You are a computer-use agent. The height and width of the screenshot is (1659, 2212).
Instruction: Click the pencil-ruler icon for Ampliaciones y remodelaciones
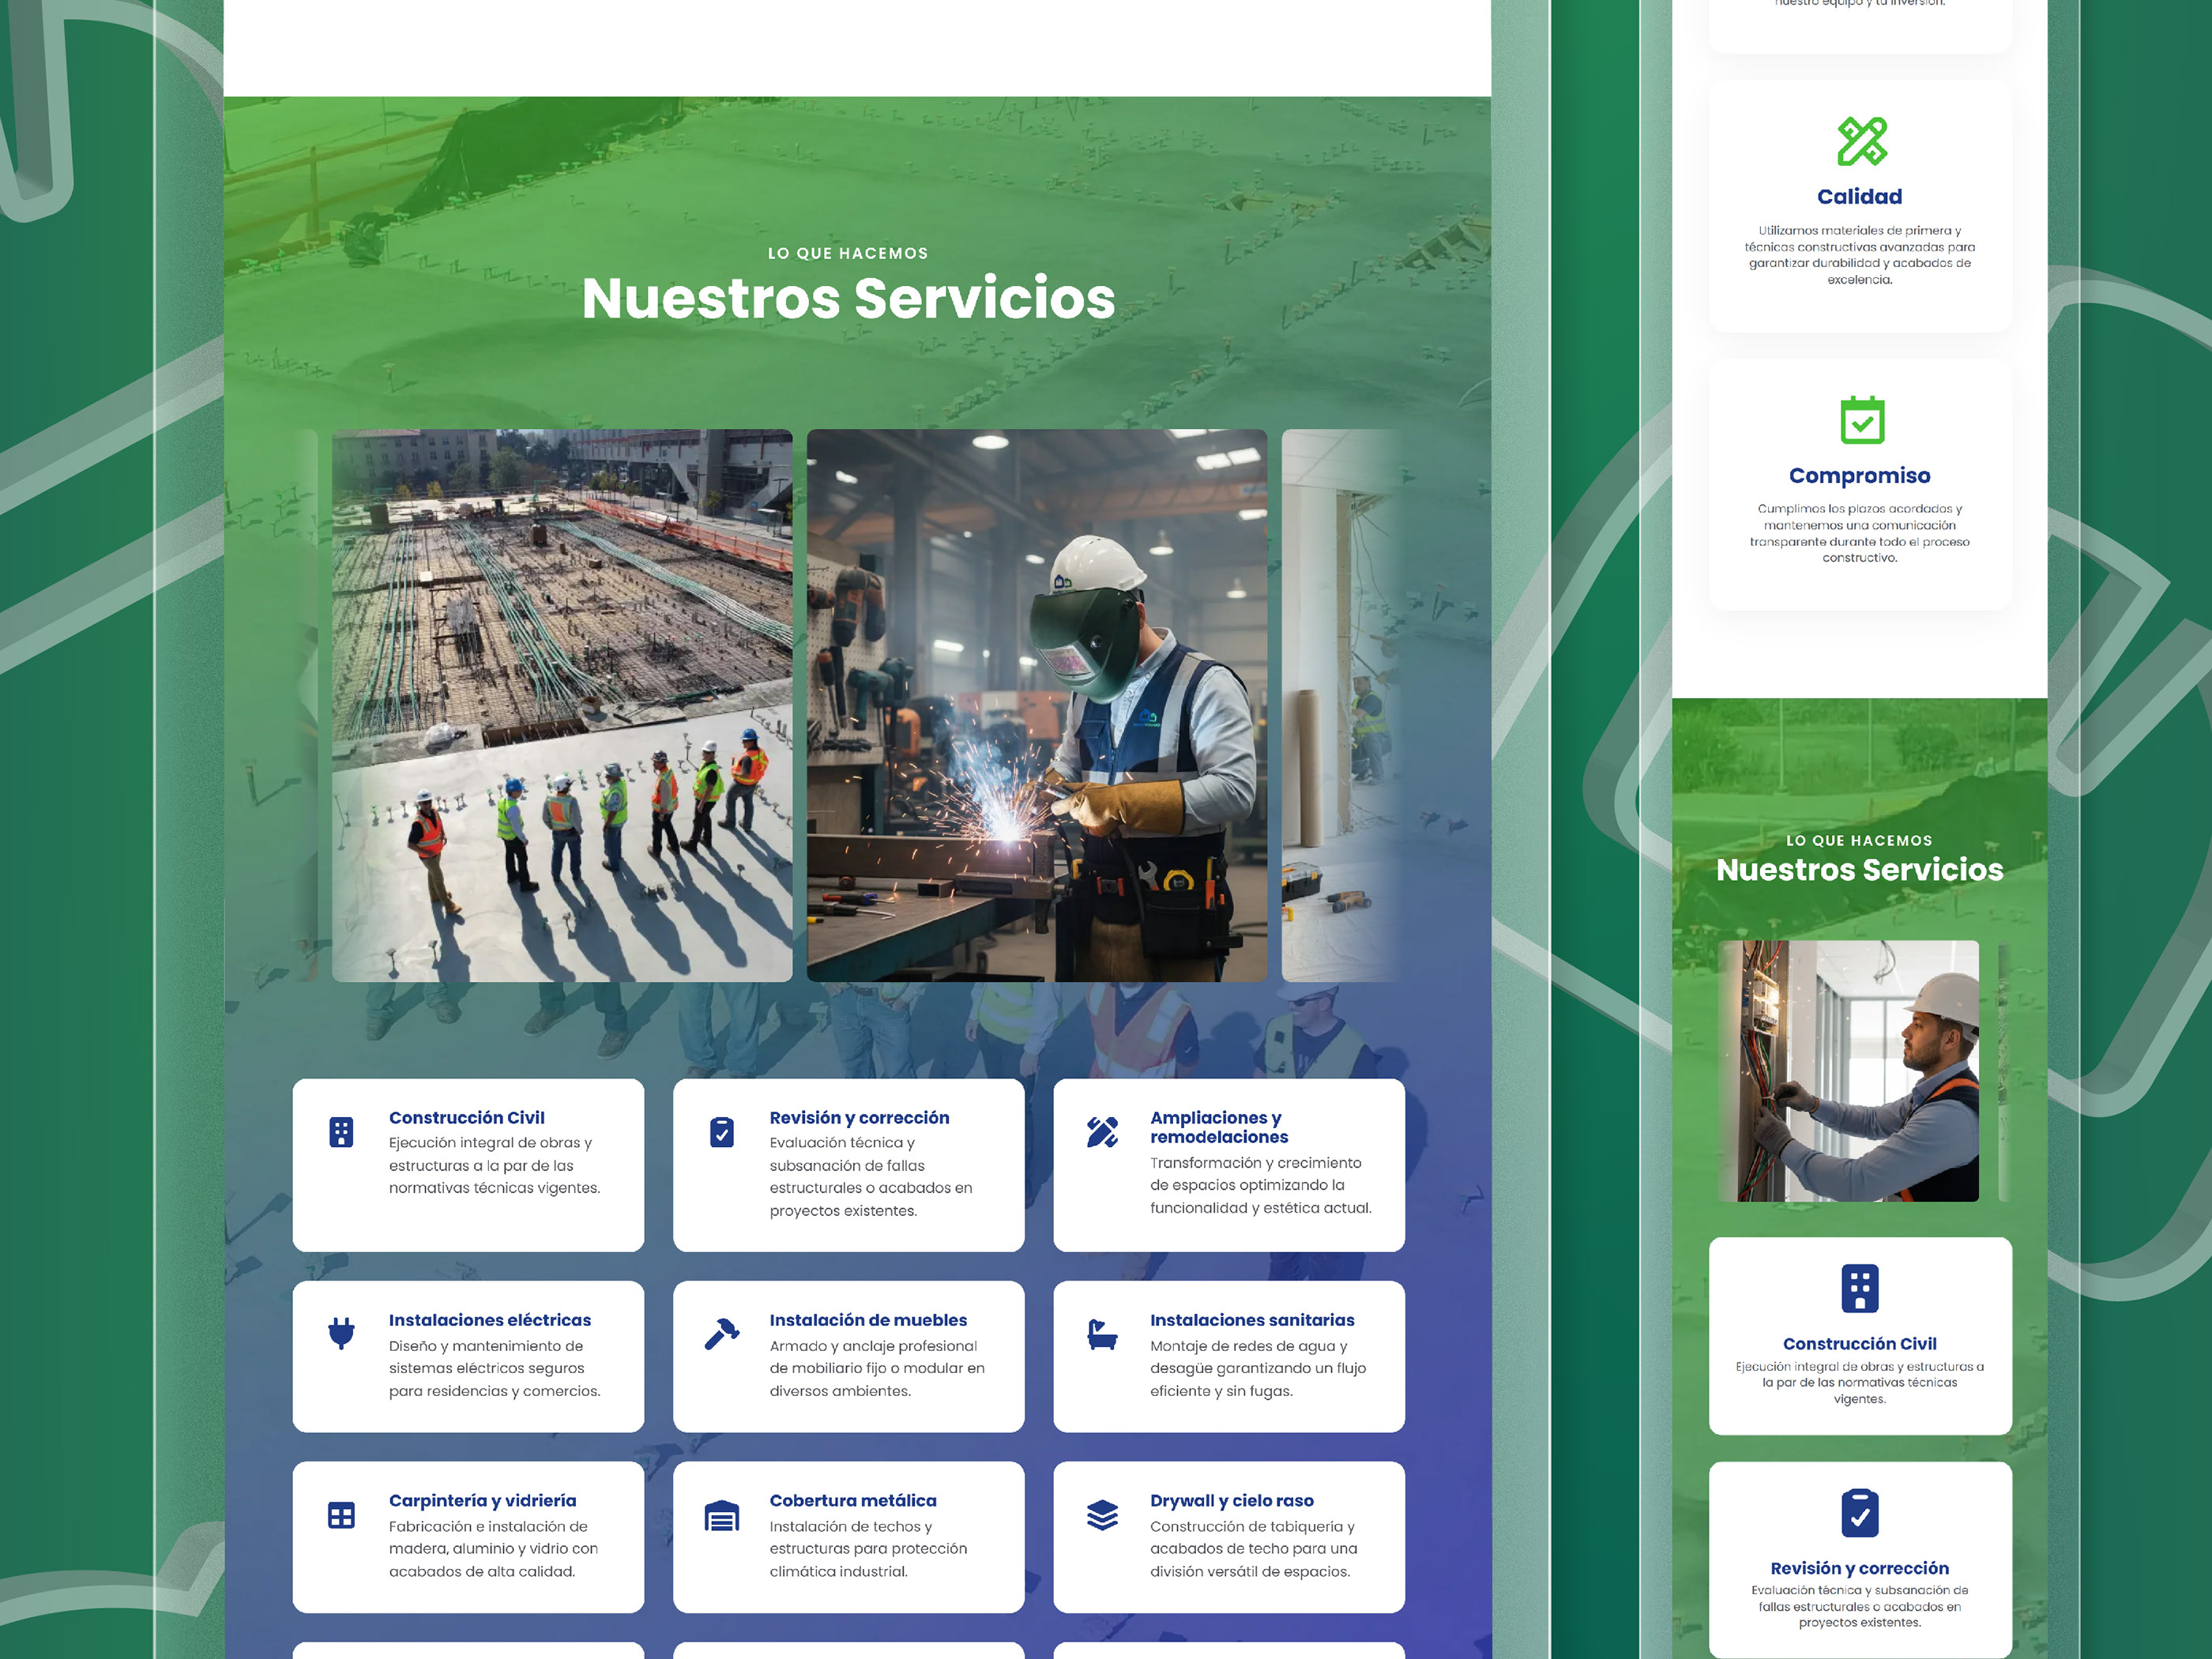(1102, 1132)
